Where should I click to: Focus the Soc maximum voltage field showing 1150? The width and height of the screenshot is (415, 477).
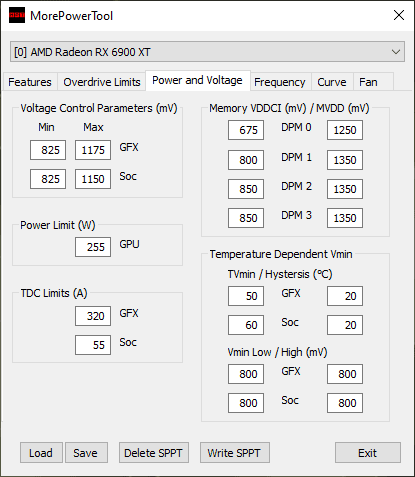(x=93, y=179)
